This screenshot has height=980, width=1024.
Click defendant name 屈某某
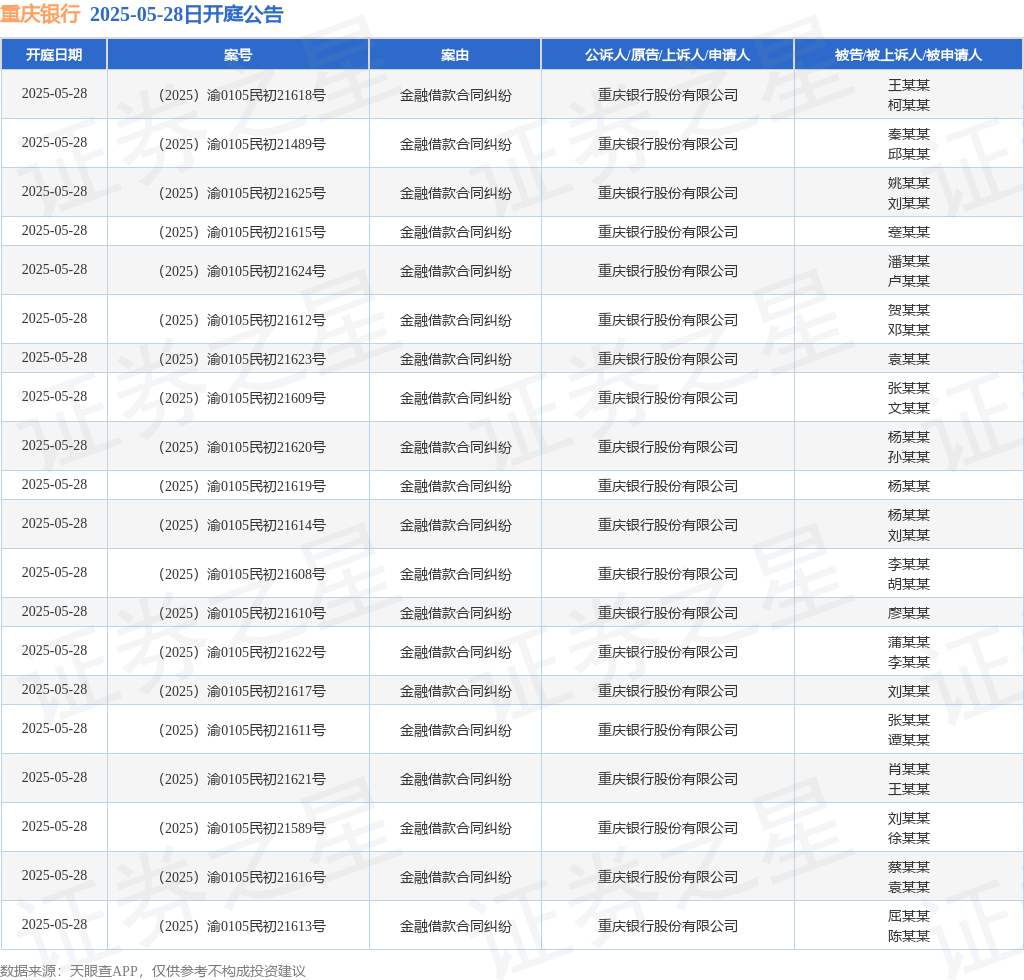[x=908, y=917]
